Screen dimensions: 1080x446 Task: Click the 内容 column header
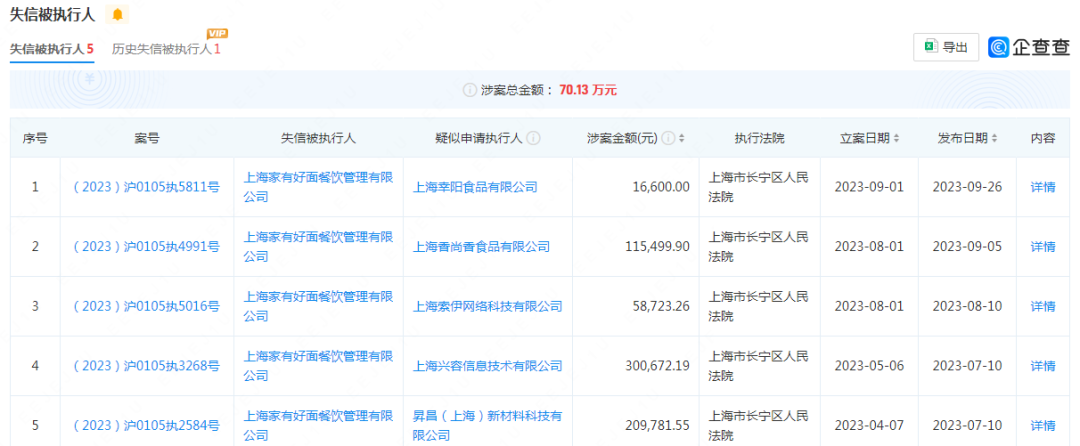[x=1043, y=138]
